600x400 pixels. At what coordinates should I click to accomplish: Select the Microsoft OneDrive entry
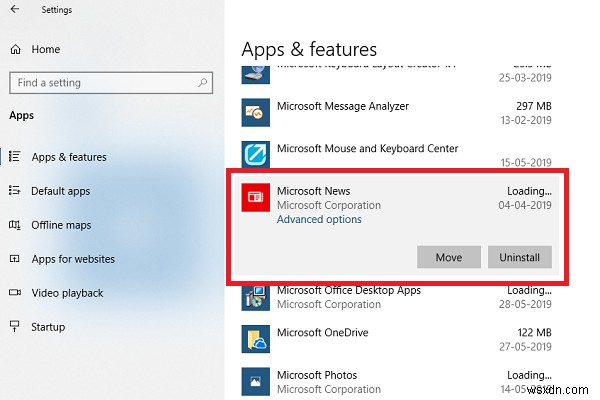click(x=323, y=333)
